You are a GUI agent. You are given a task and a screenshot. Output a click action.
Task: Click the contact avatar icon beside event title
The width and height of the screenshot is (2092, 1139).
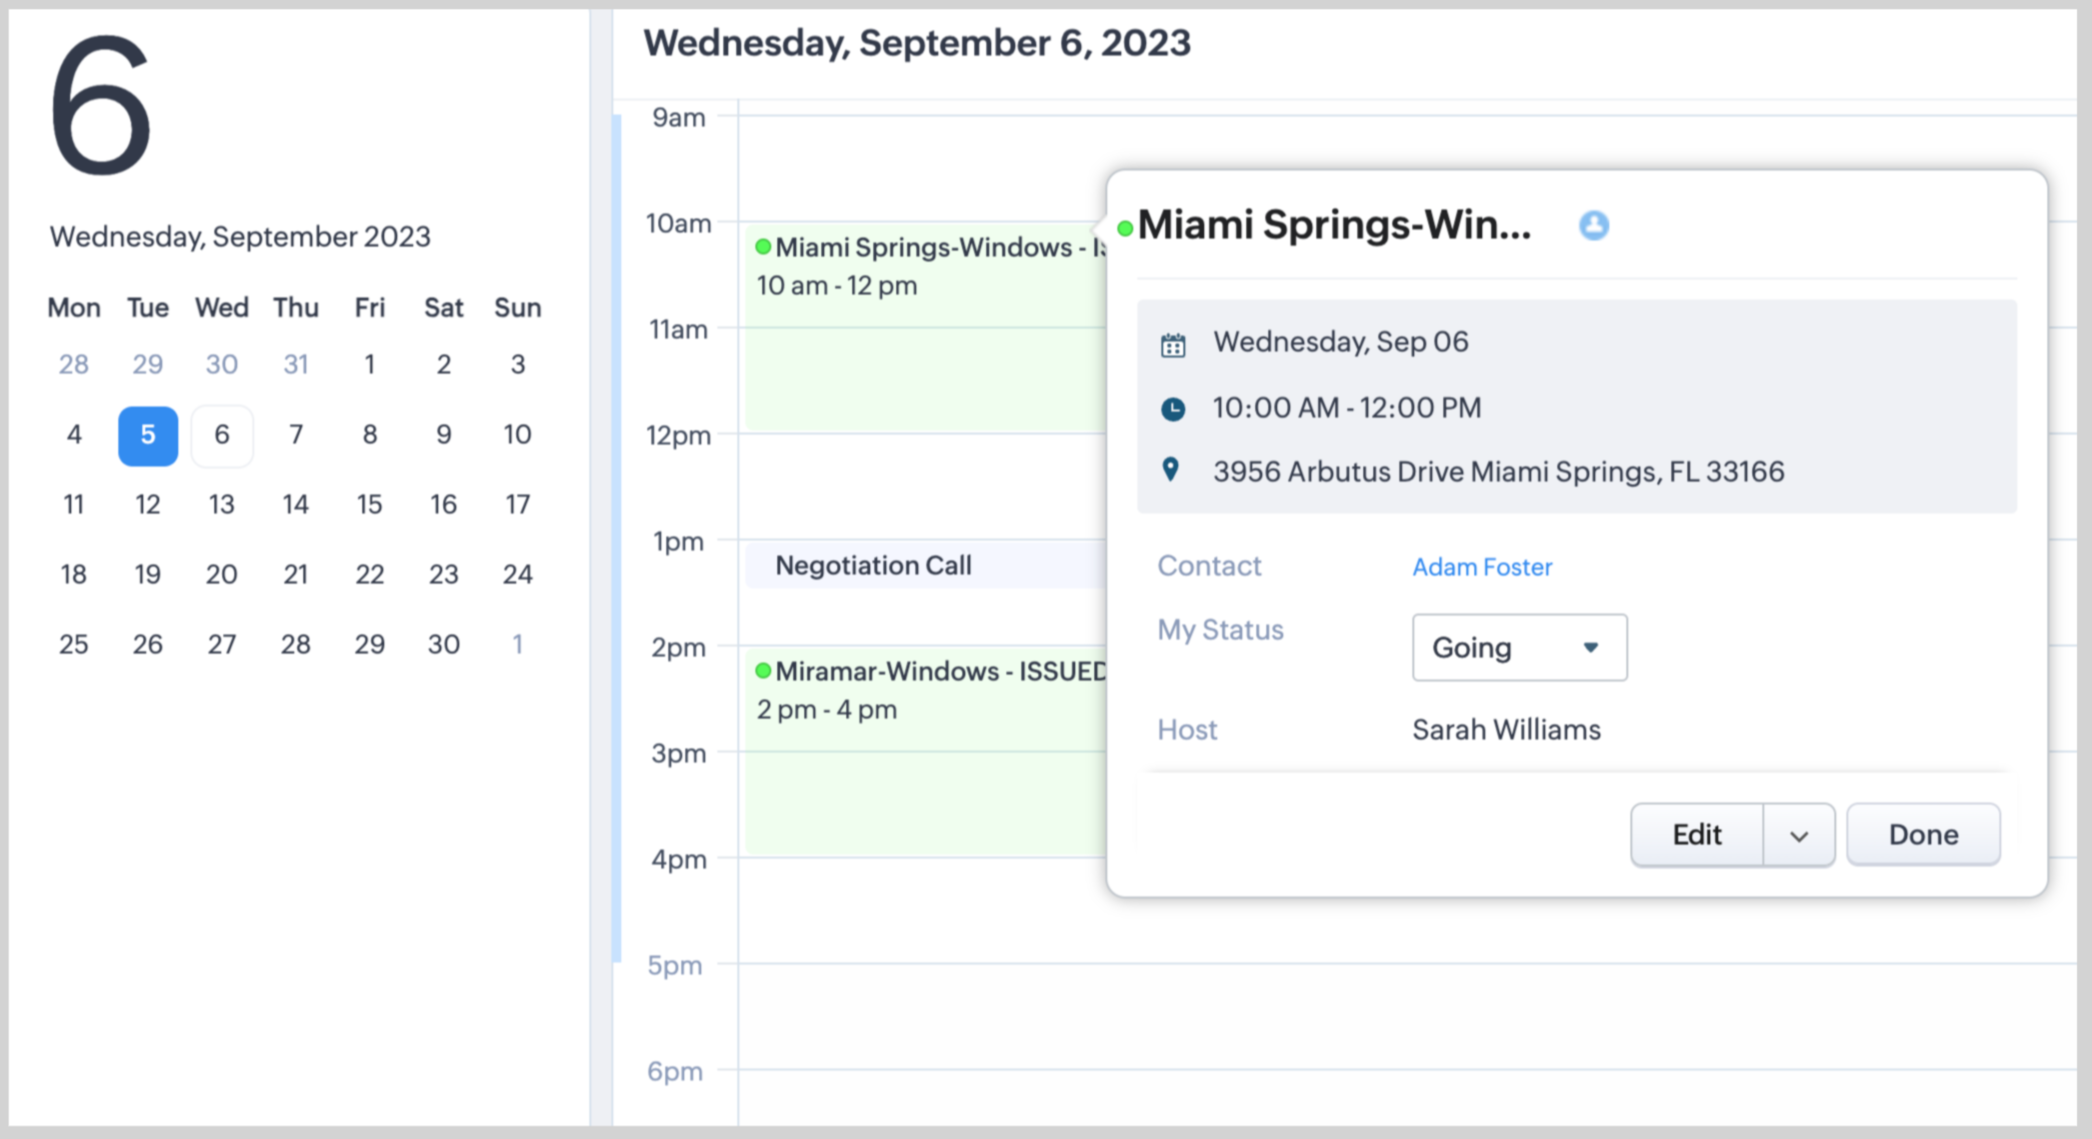click(x=1593, y=226)
